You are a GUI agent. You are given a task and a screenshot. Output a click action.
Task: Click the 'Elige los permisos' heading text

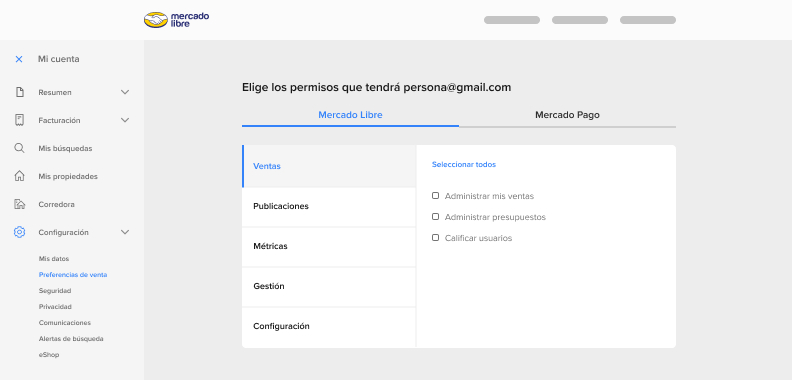click(376, 87)
